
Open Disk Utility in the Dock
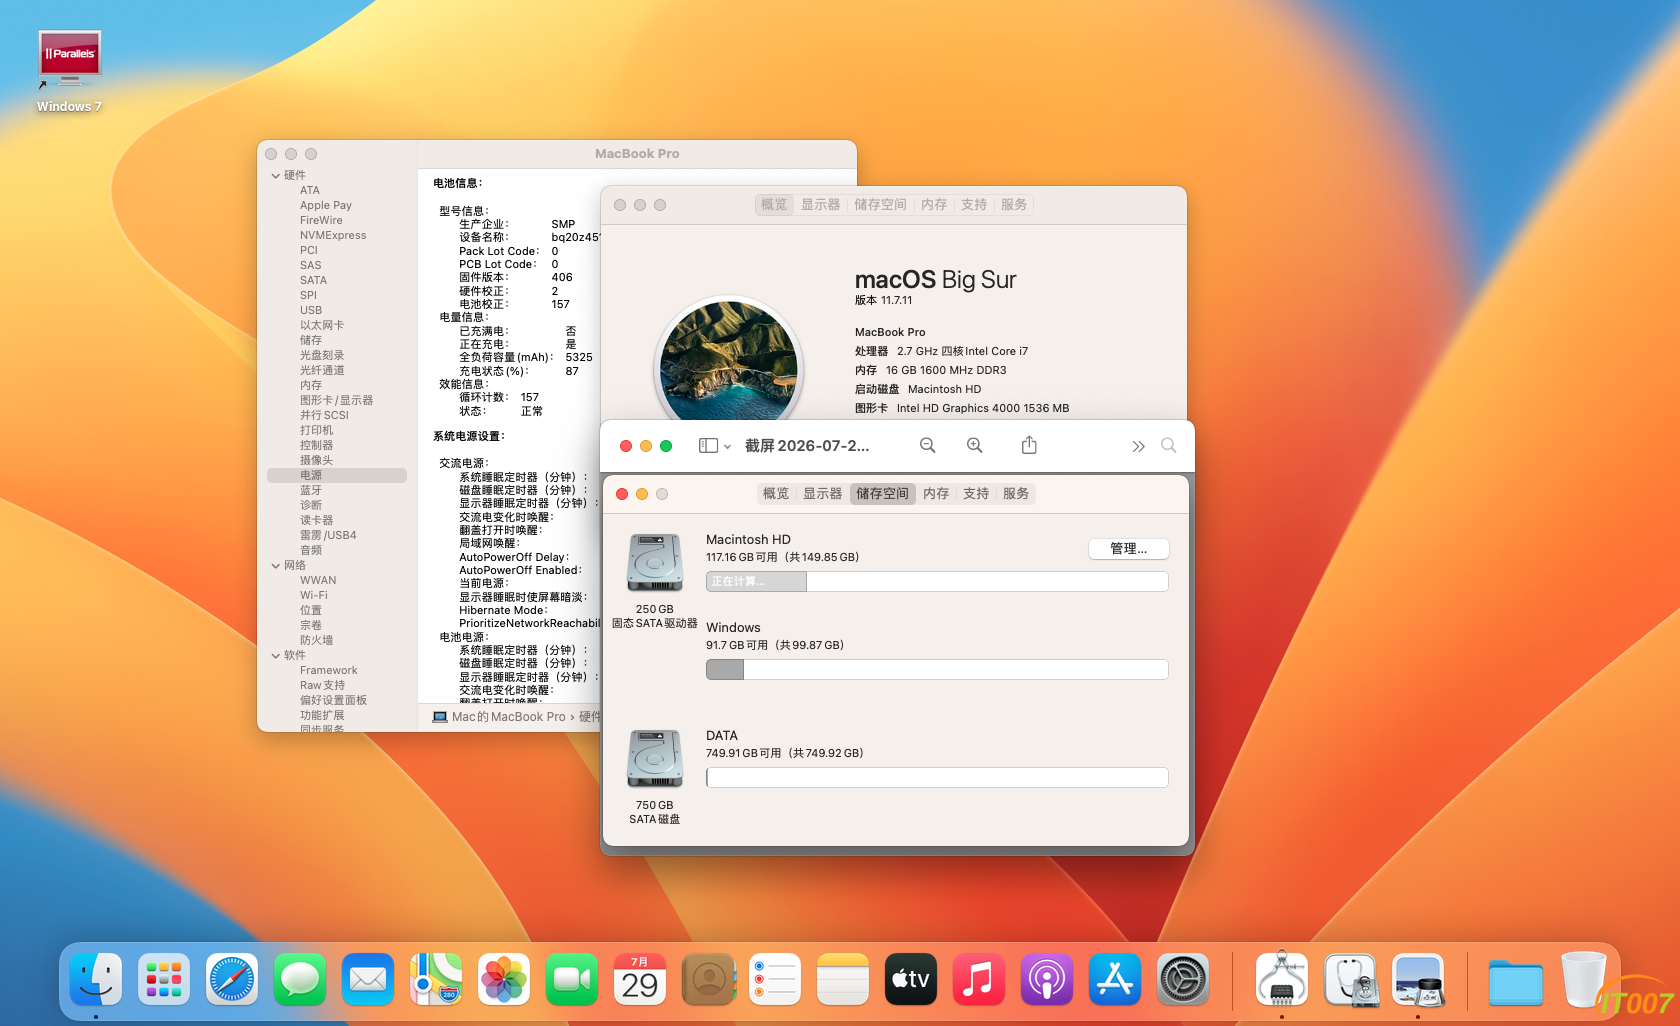1350,979
